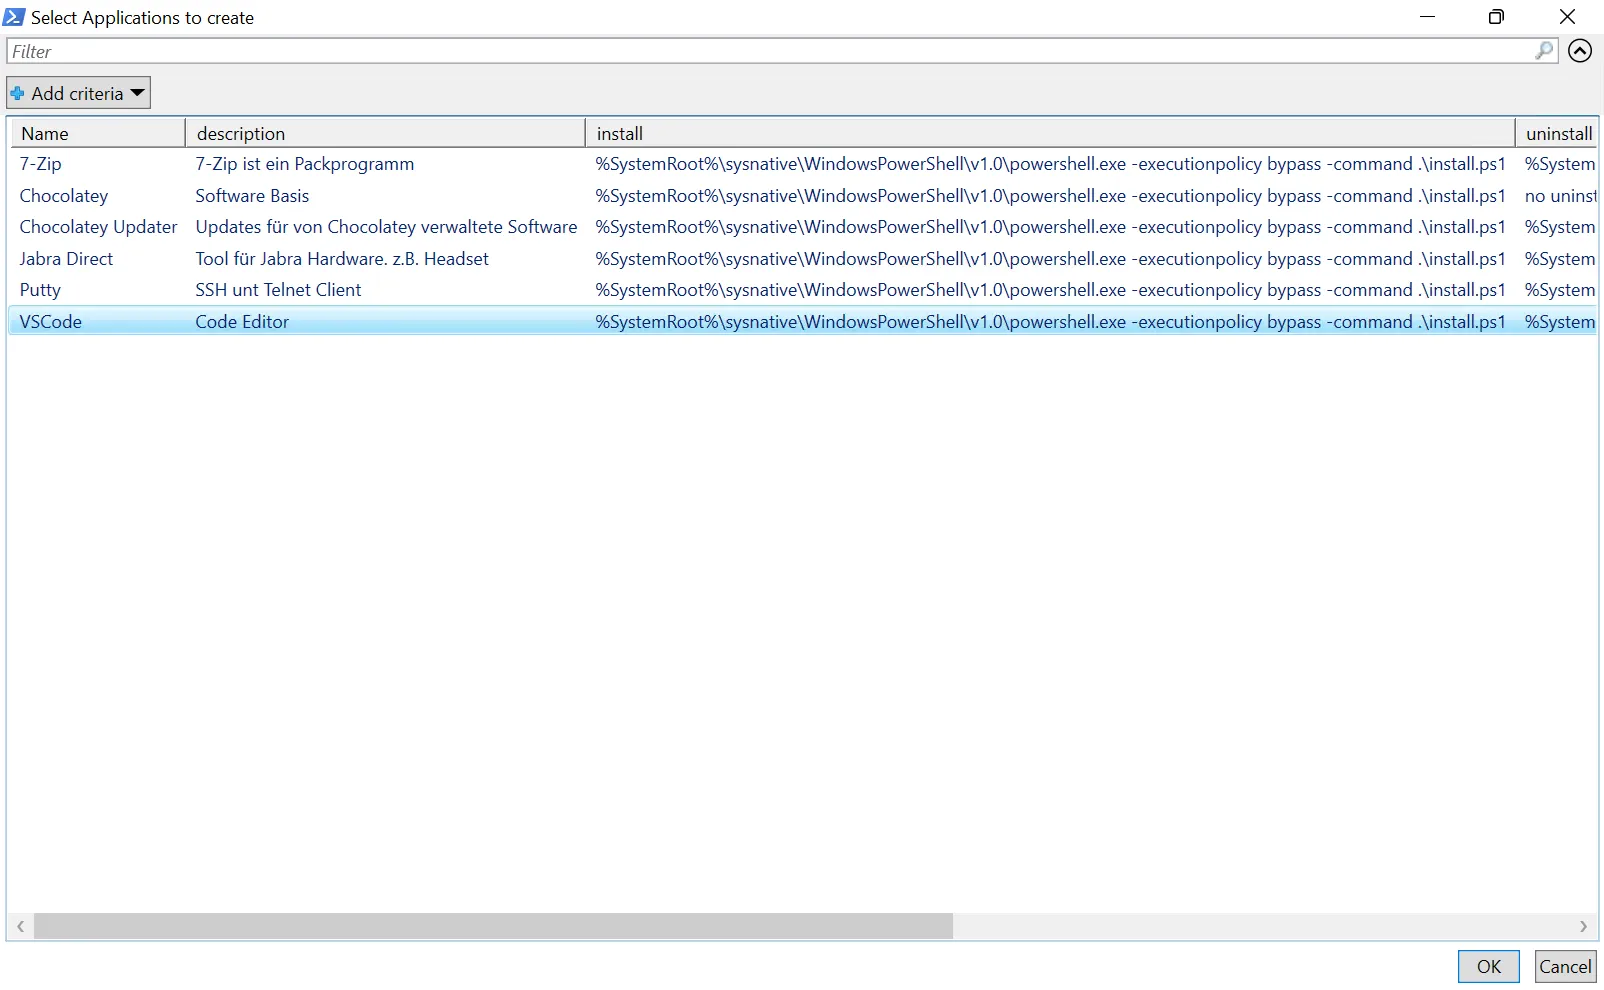The image size is (1604, 990).
Task: Click the horizontal scrollbar right arrow
Action: point(1583,927)
